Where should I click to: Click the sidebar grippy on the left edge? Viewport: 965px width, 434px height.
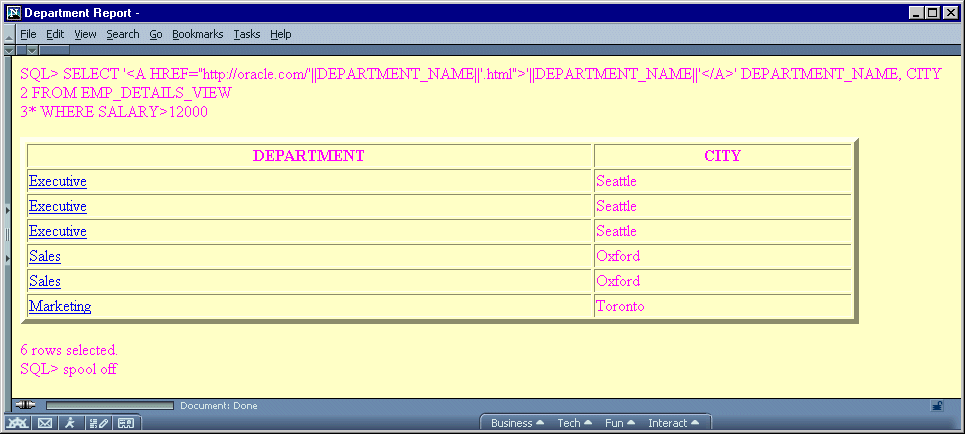(7, 235)
